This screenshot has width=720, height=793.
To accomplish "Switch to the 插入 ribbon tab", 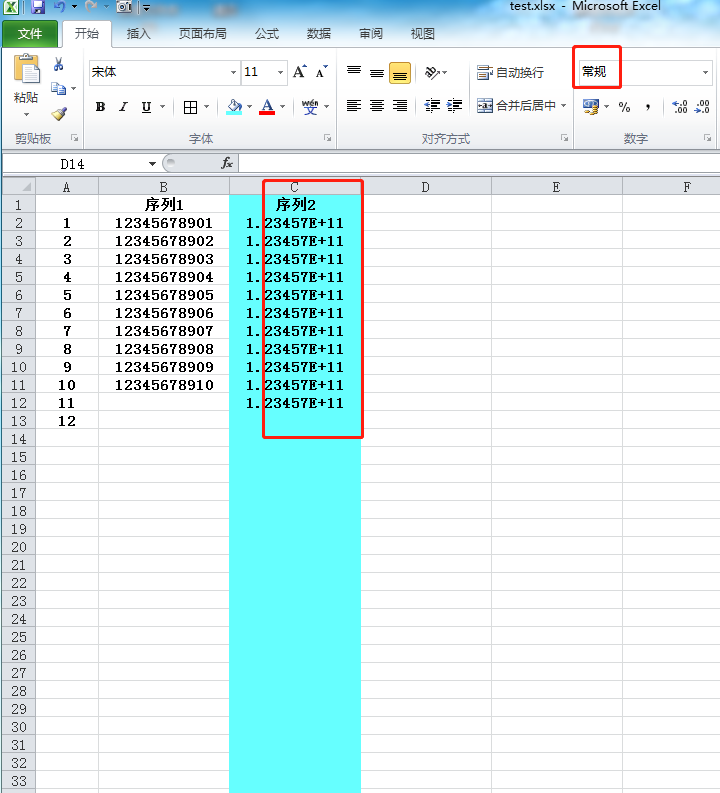I will [x=138, y=34].
